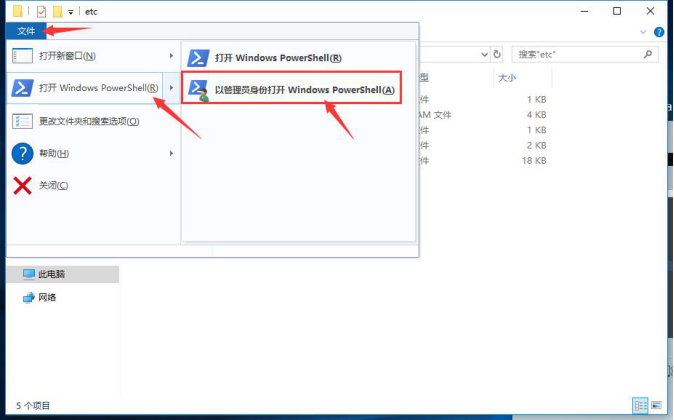Click the admin PowerShell icon with the user badge
This screenshot has width=674, height=420.
[x=198, y=90]
